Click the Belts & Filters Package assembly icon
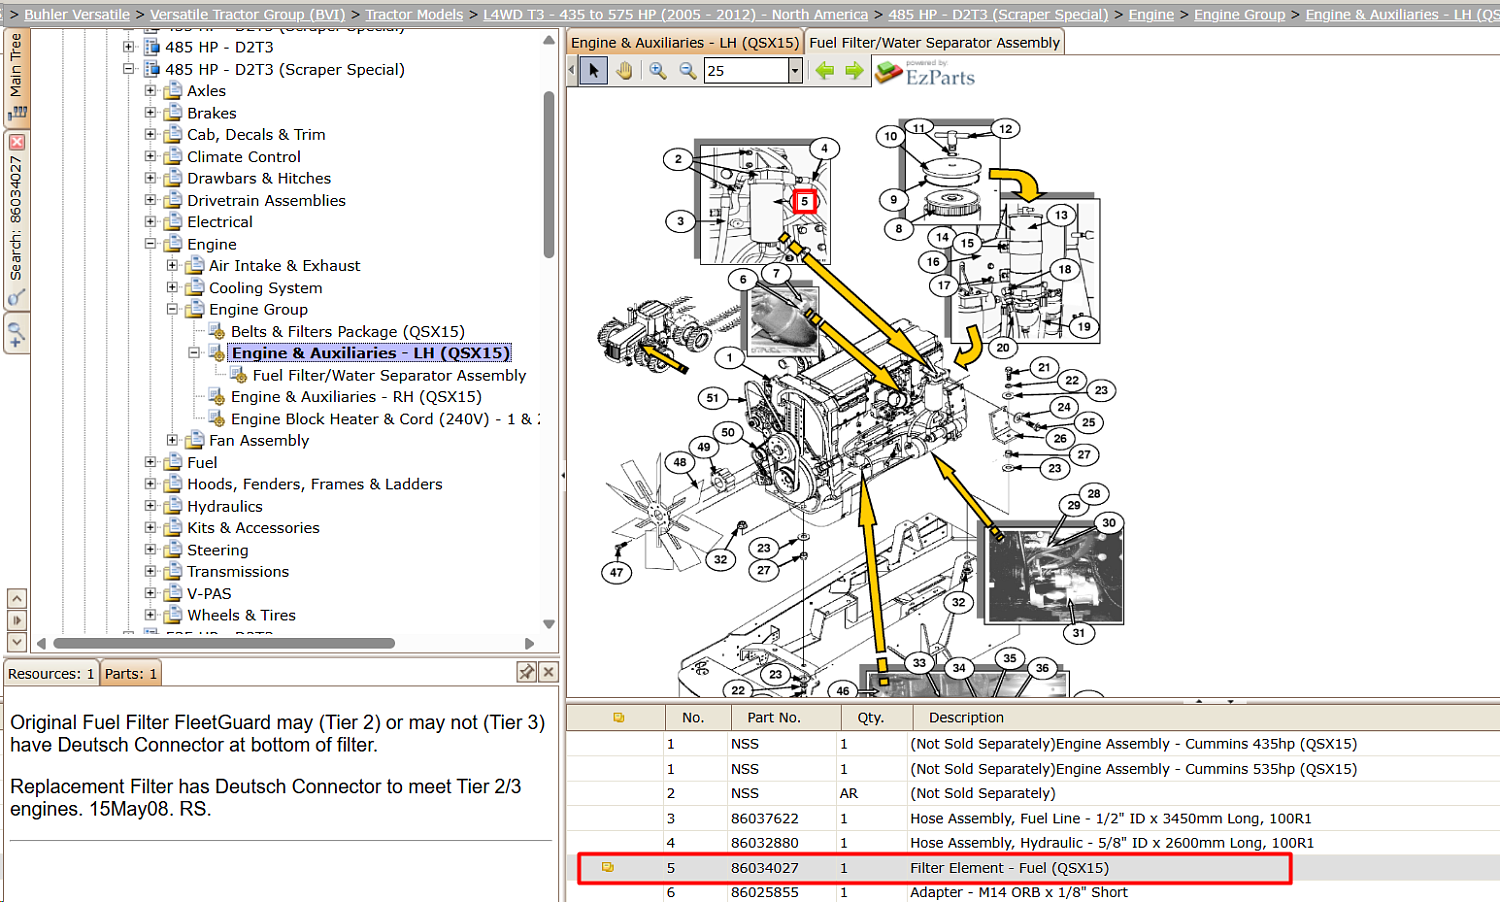Image resolution: width=1500 pixels, height=902 pixels. click(216, 331)
